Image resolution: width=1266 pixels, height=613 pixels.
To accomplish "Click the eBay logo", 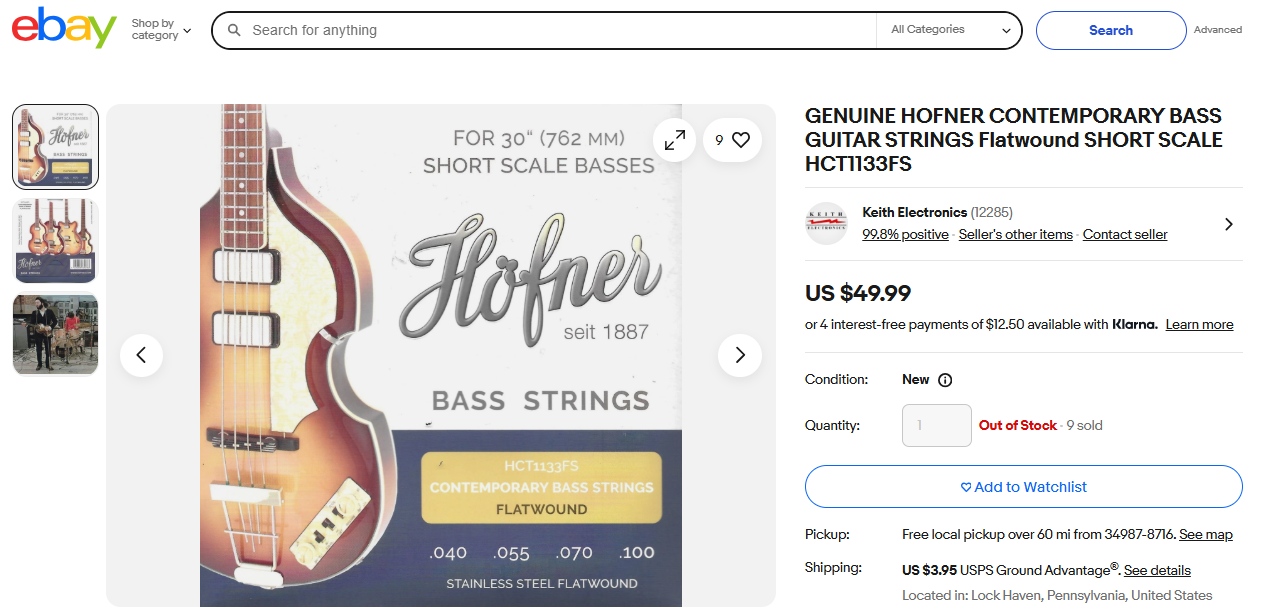I will 64,29.
